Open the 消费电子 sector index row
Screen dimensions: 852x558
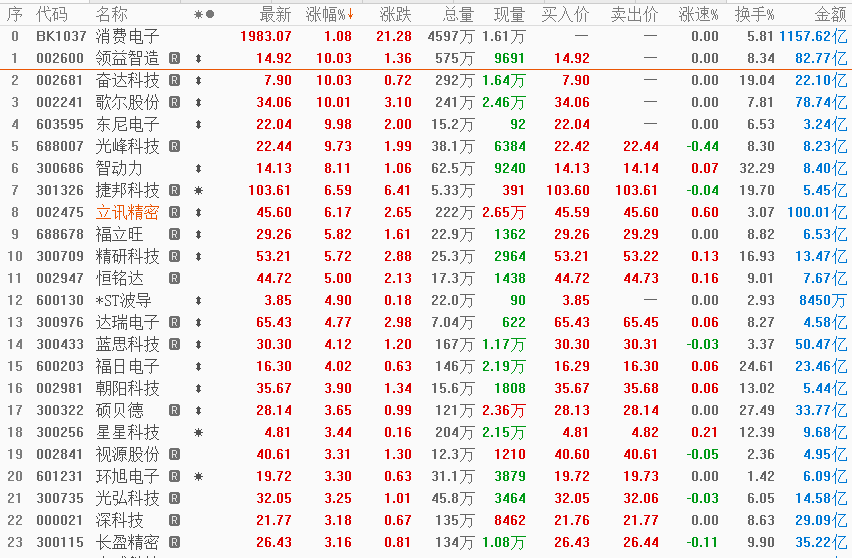point(127,37)
